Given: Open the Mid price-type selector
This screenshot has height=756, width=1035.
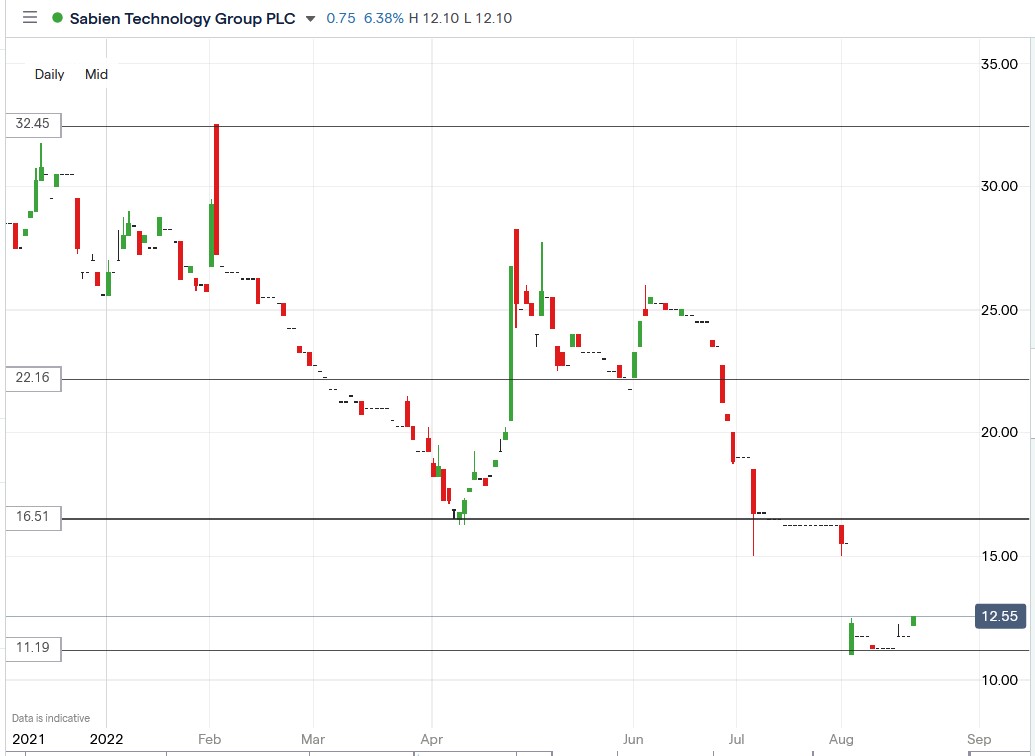Looking at the screenshot, I should pos(95,74).
